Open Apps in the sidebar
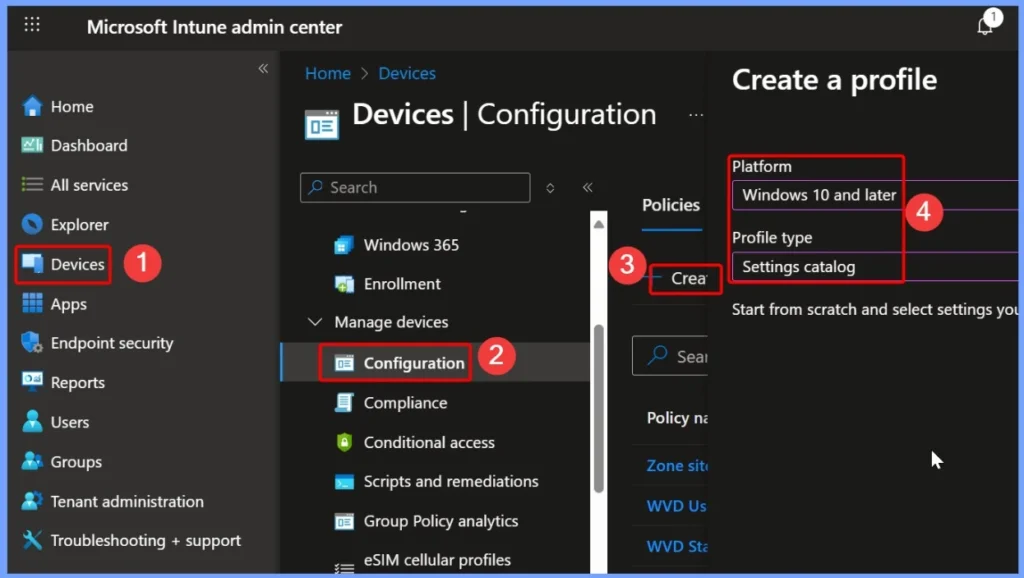Viewport: 1024px width, 578px height. click(x=68, y=304)
